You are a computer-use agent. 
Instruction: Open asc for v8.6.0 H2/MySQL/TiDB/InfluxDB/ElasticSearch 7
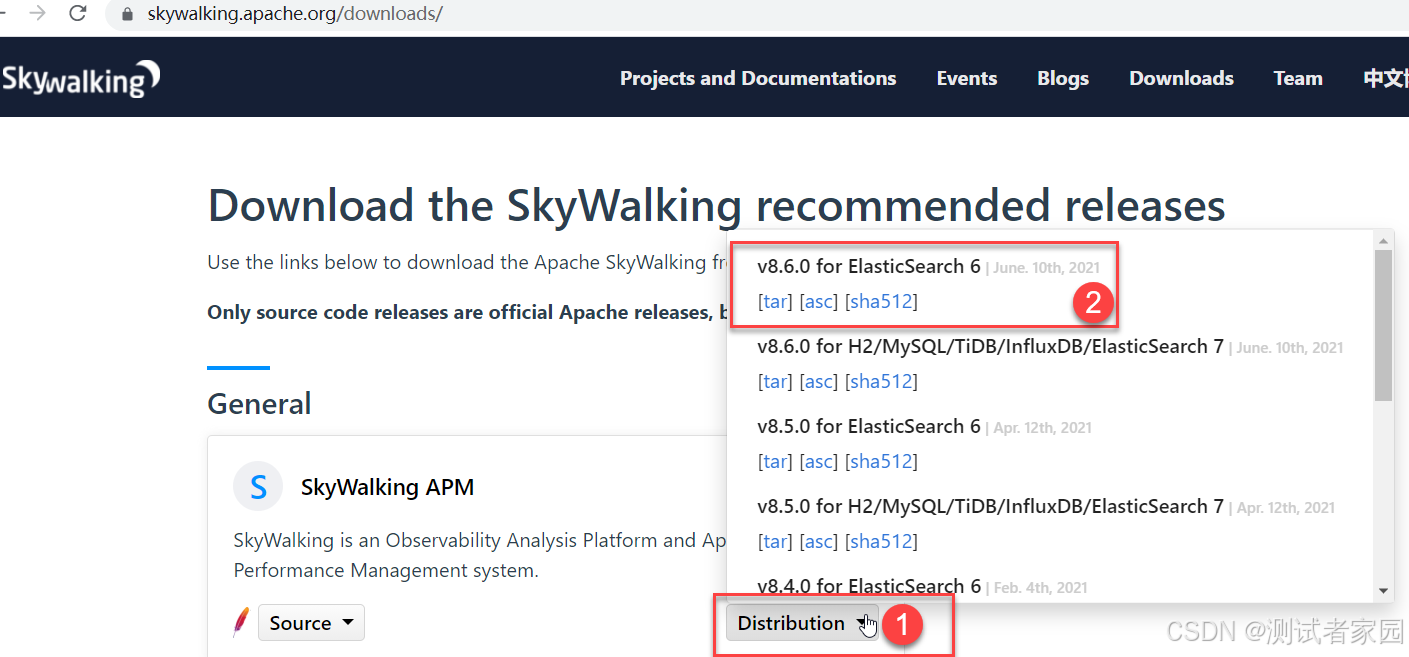pyautogui.click(x=819, y=381)
